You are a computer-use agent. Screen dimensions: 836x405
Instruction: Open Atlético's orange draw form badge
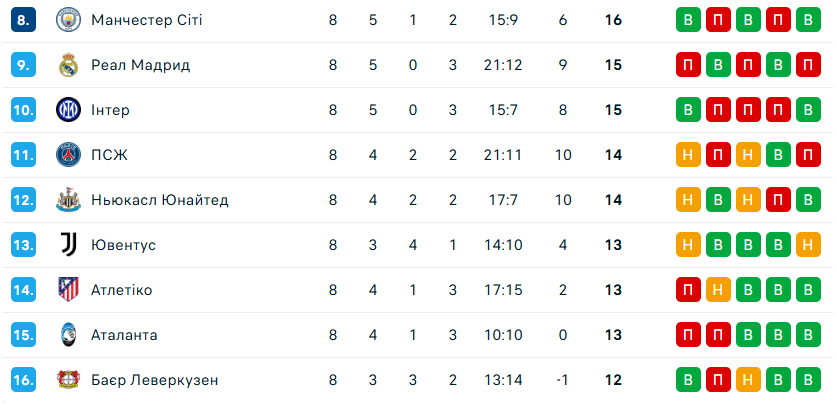point(717,290)
